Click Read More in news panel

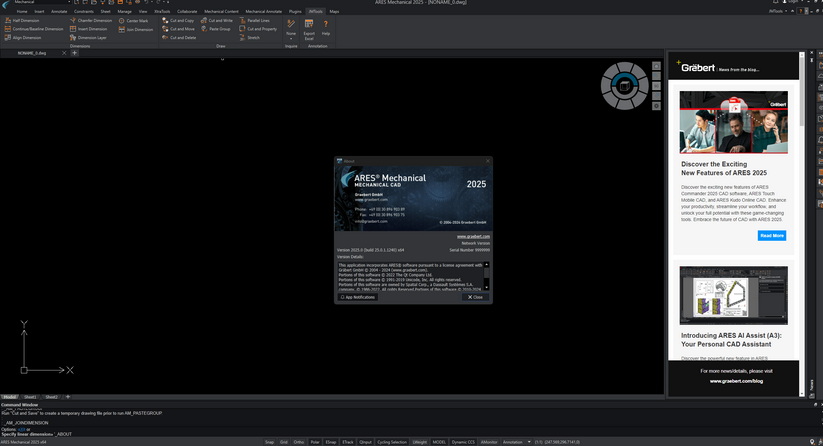click(x=772, y=236)
